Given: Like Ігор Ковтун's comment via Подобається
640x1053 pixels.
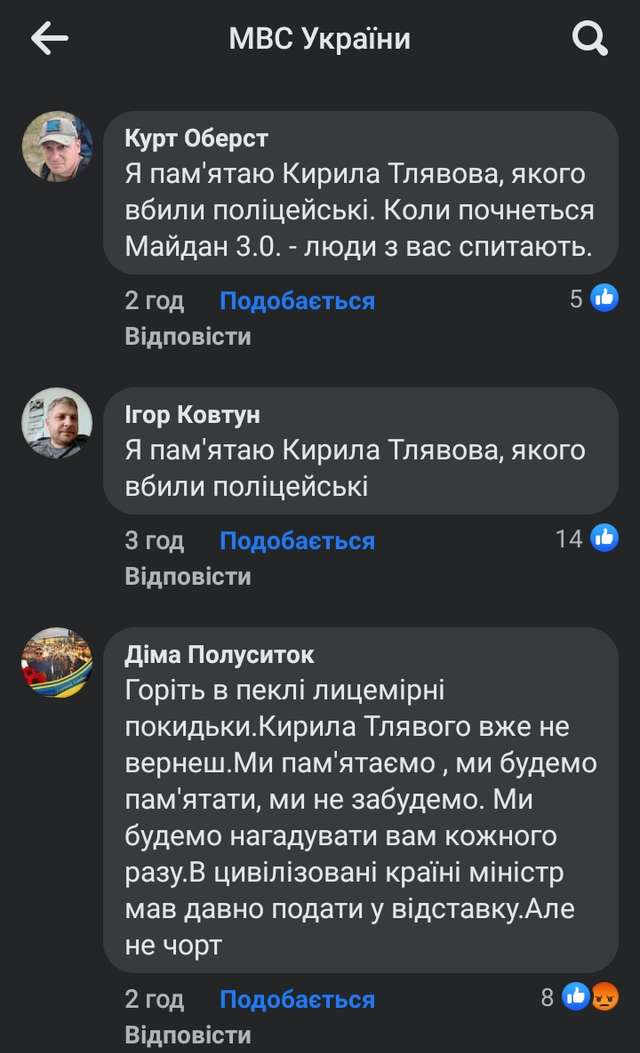Looking at the screenshot, I should coord(297,541).
